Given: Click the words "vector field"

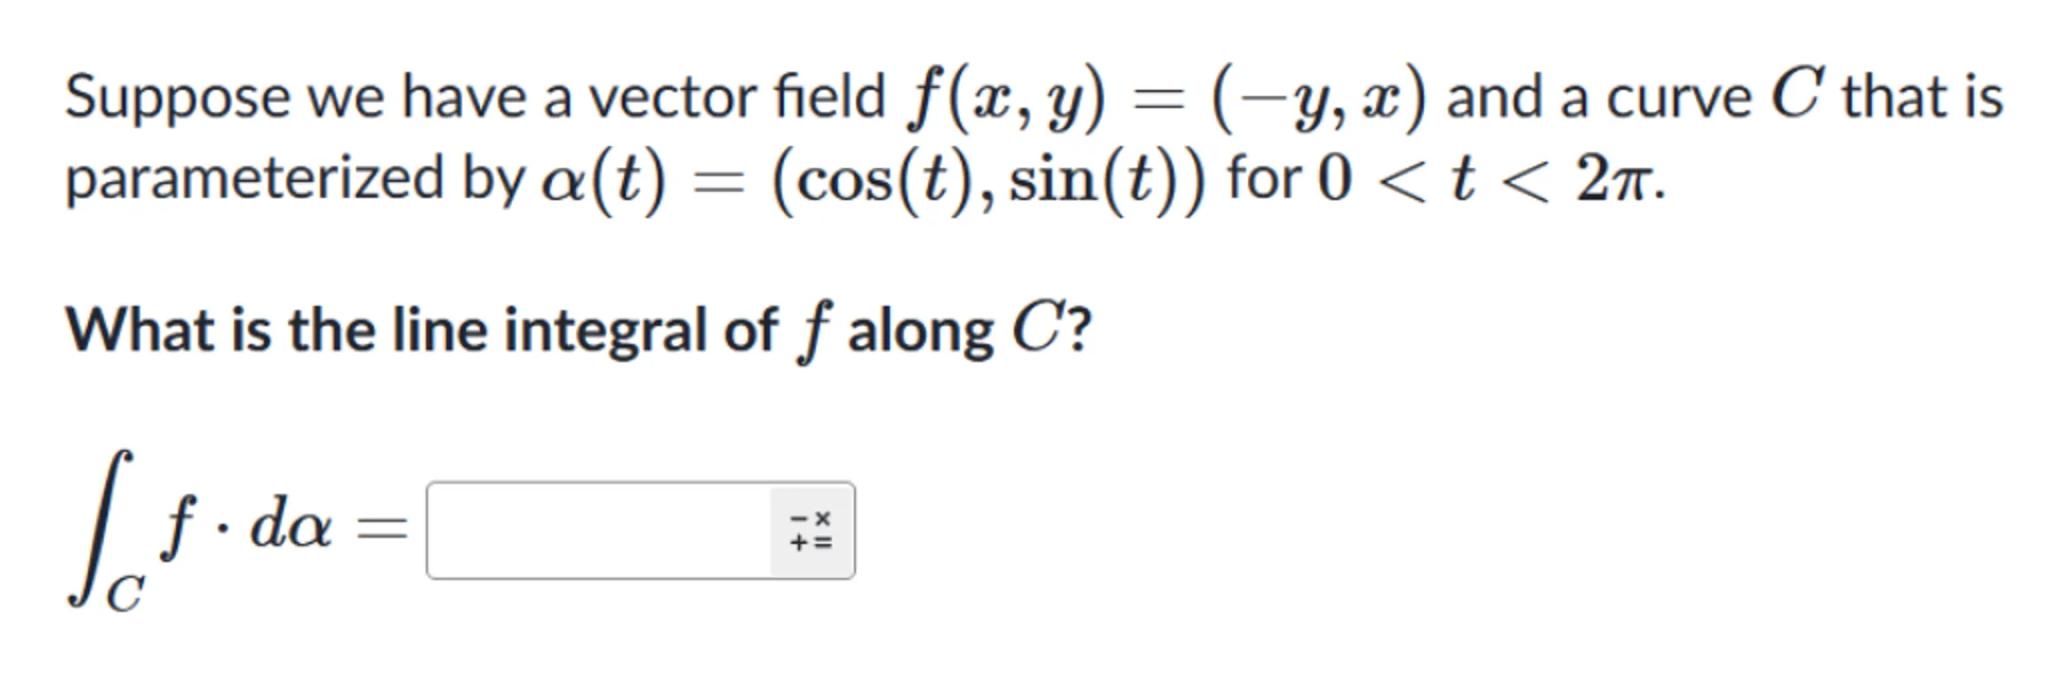Looking at the screenshot, I should 736,98.
